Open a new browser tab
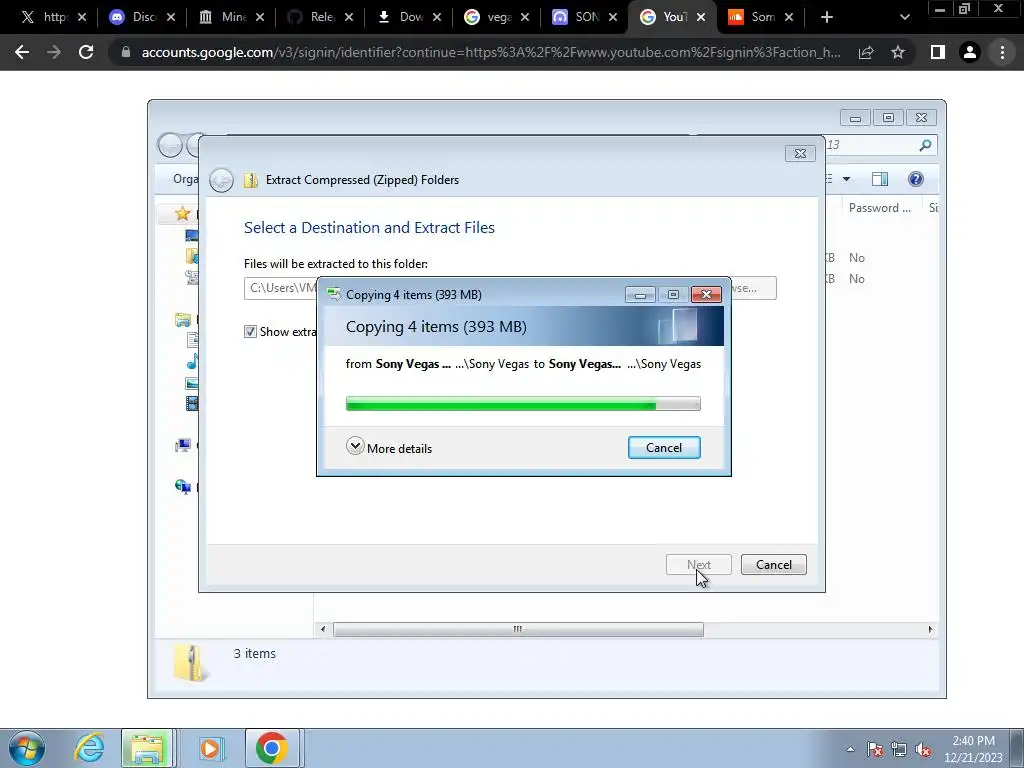This screenshot has width=1024, height=768. 827,18
